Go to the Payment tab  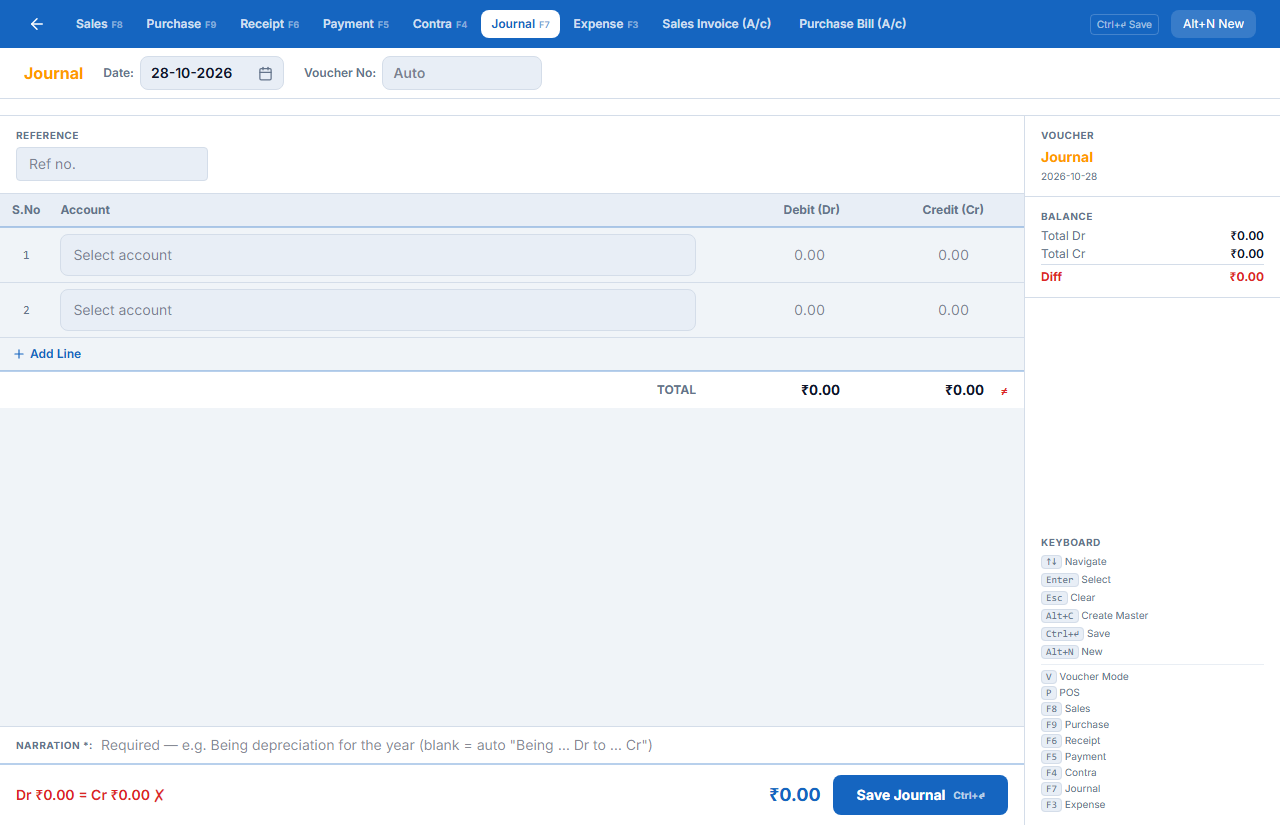pos(356,24)
